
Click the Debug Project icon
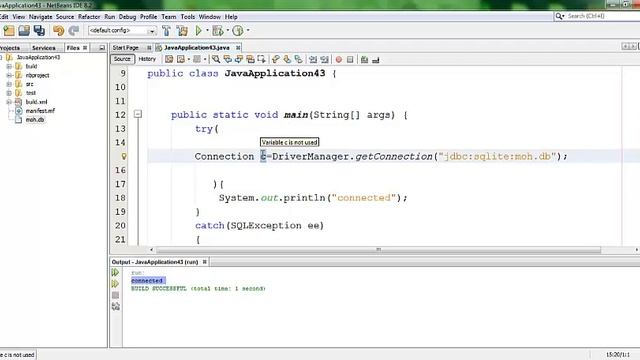218,31
